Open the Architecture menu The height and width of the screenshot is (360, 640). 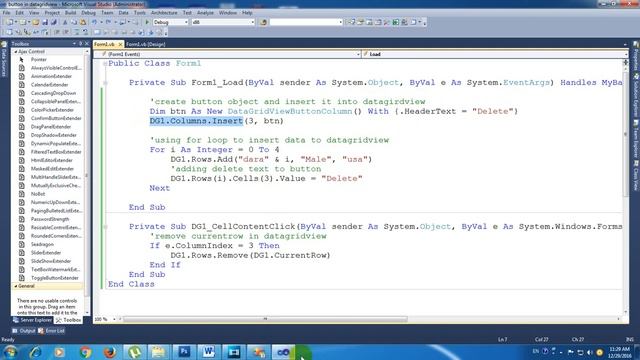[x=164, y=13]
